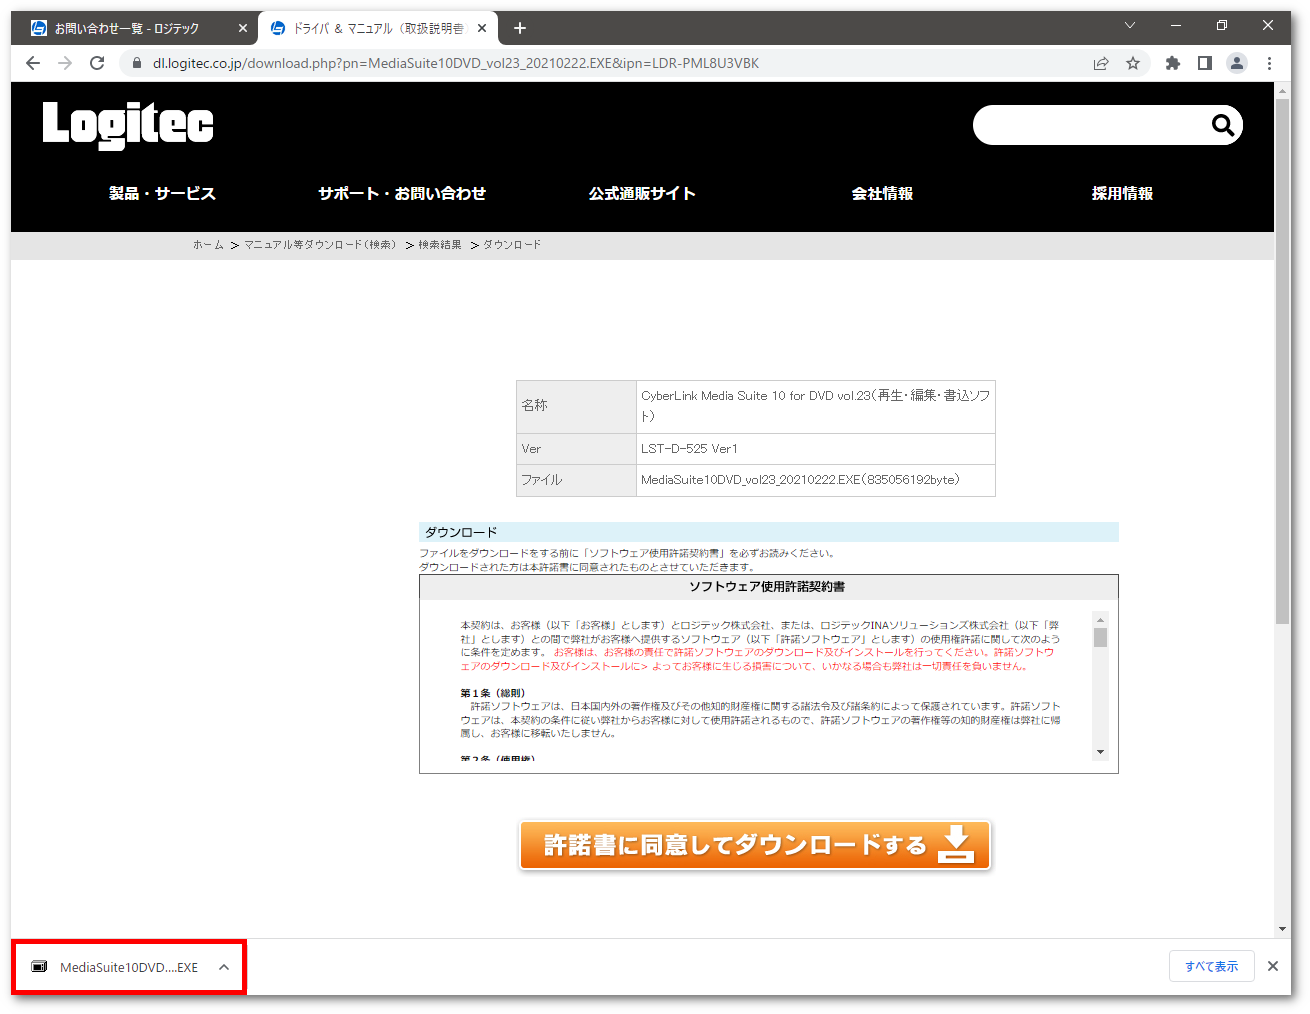
Task: Click the LST-D-525 Ver1 version cell
Action: [x=816, y=449]
